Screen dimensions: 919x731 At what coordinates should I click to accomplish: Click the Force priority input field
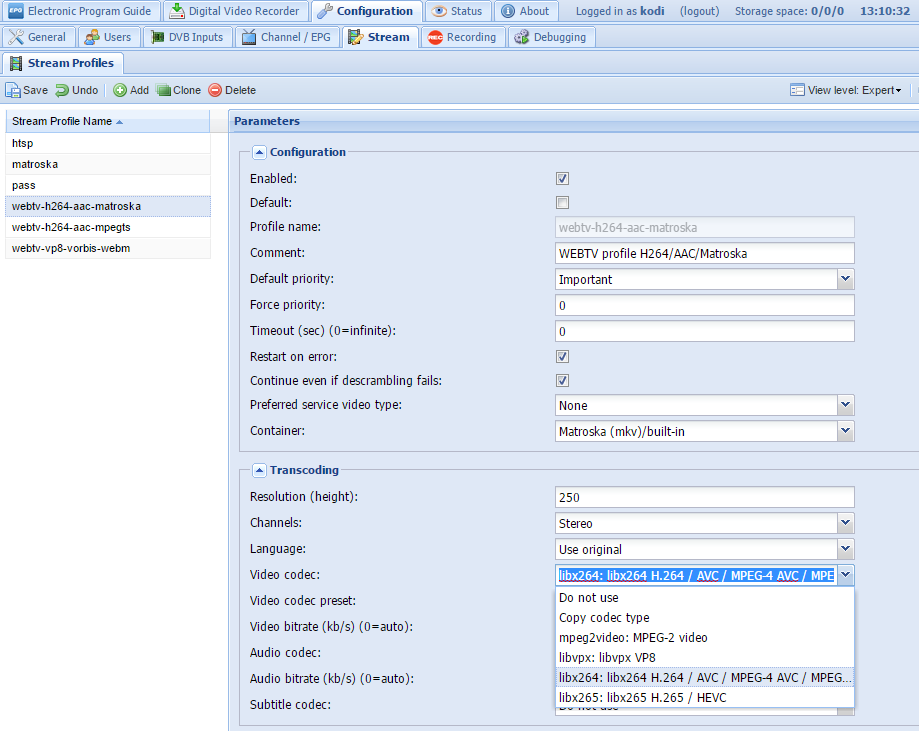[704, 305]
